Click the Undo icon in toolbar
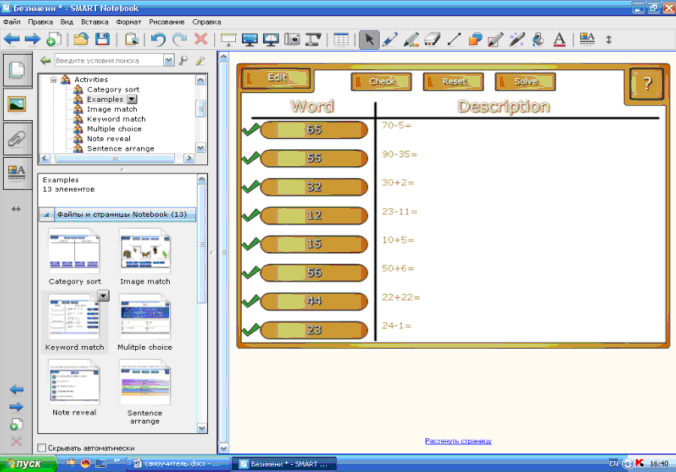 158,40
